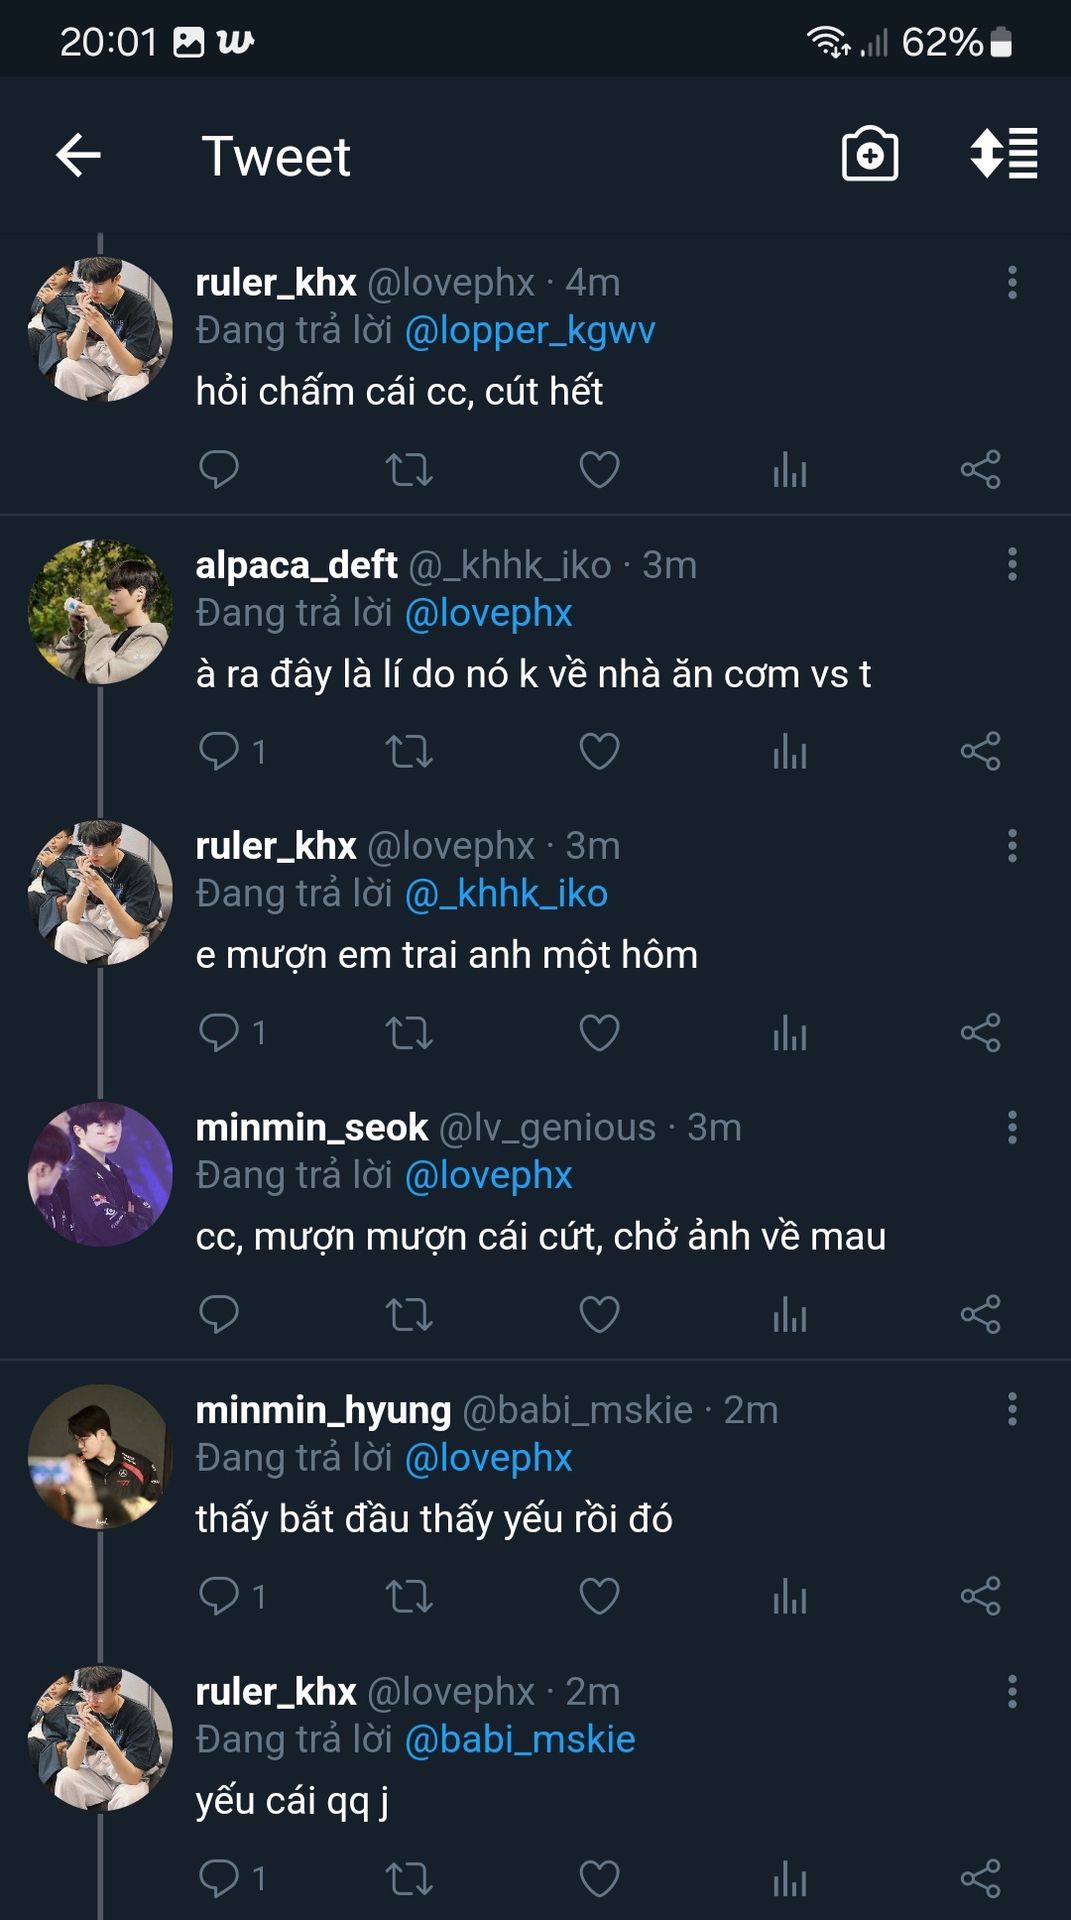Share the tweet 'yếu cái qq j'
This screenshot has height=1920, width=1071.
[980, 1878]
